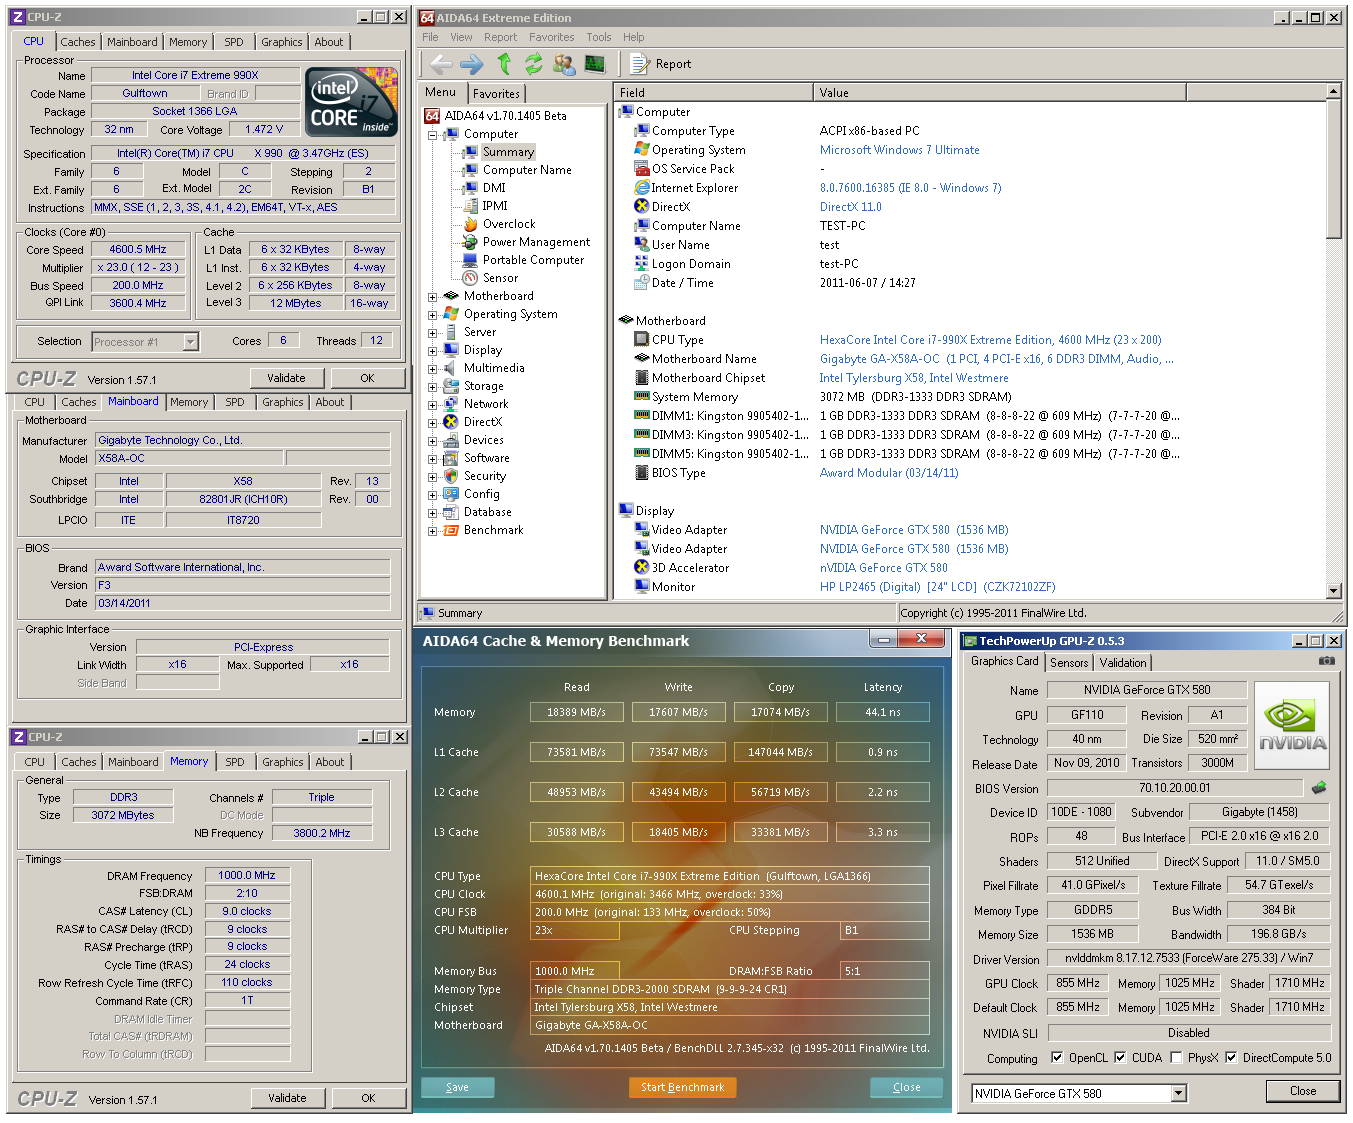
Task: Open the Gigabyte GA-X58A-OC motherboard link
Action: tap(997, 359)
